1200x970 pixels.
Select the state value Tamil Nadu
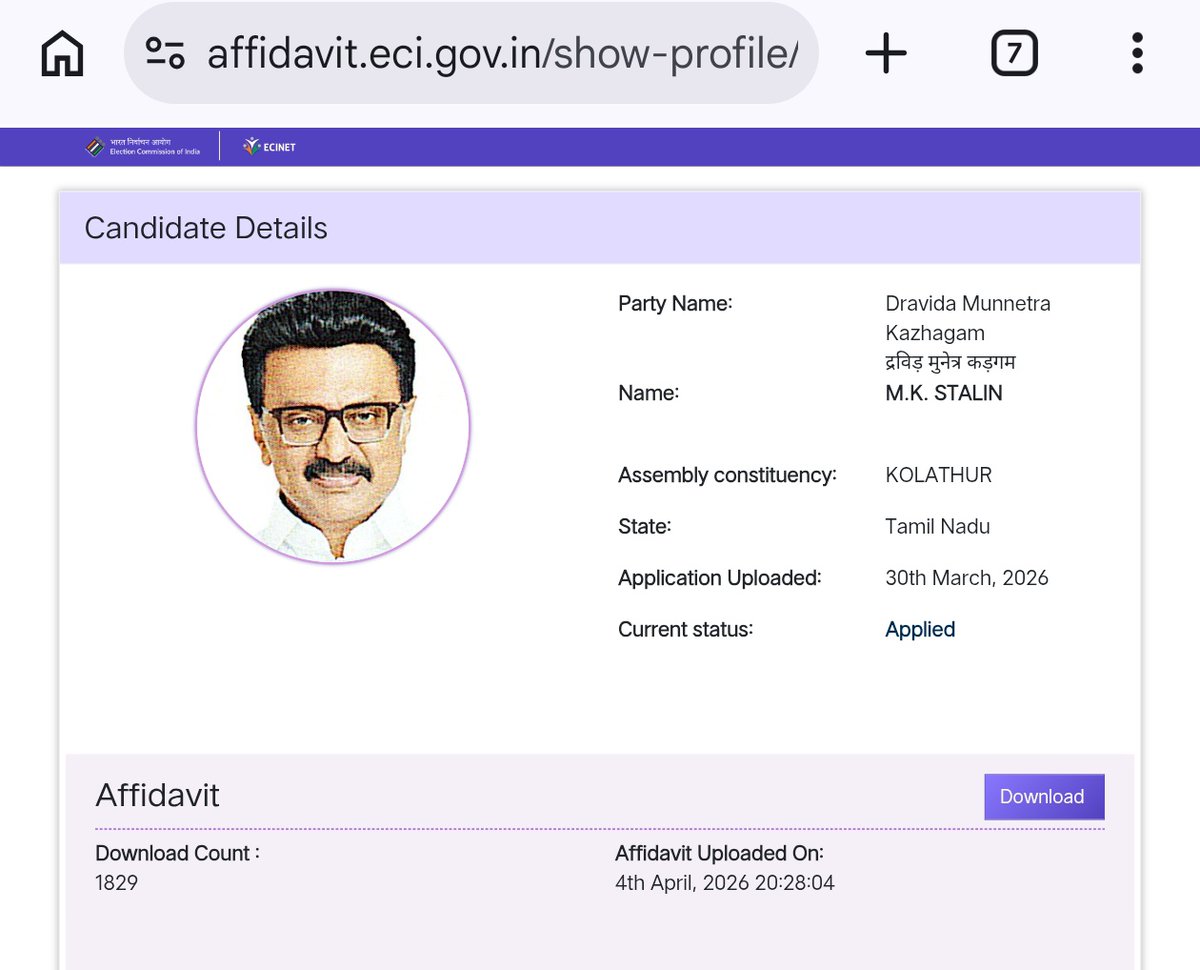click(x=938, y=526)
